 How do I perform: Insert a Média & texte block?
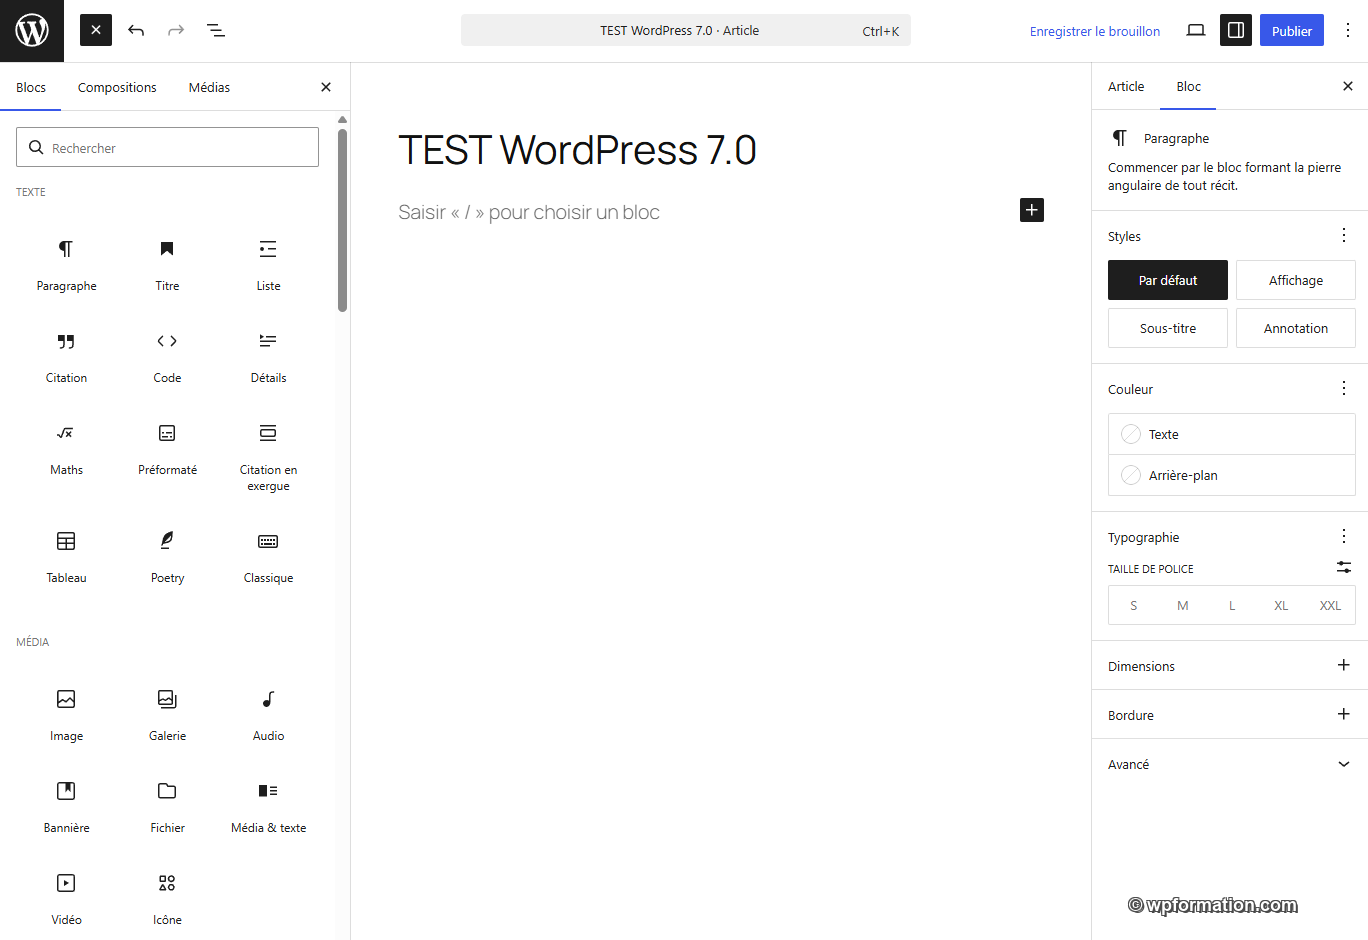(x=268, y=806)
